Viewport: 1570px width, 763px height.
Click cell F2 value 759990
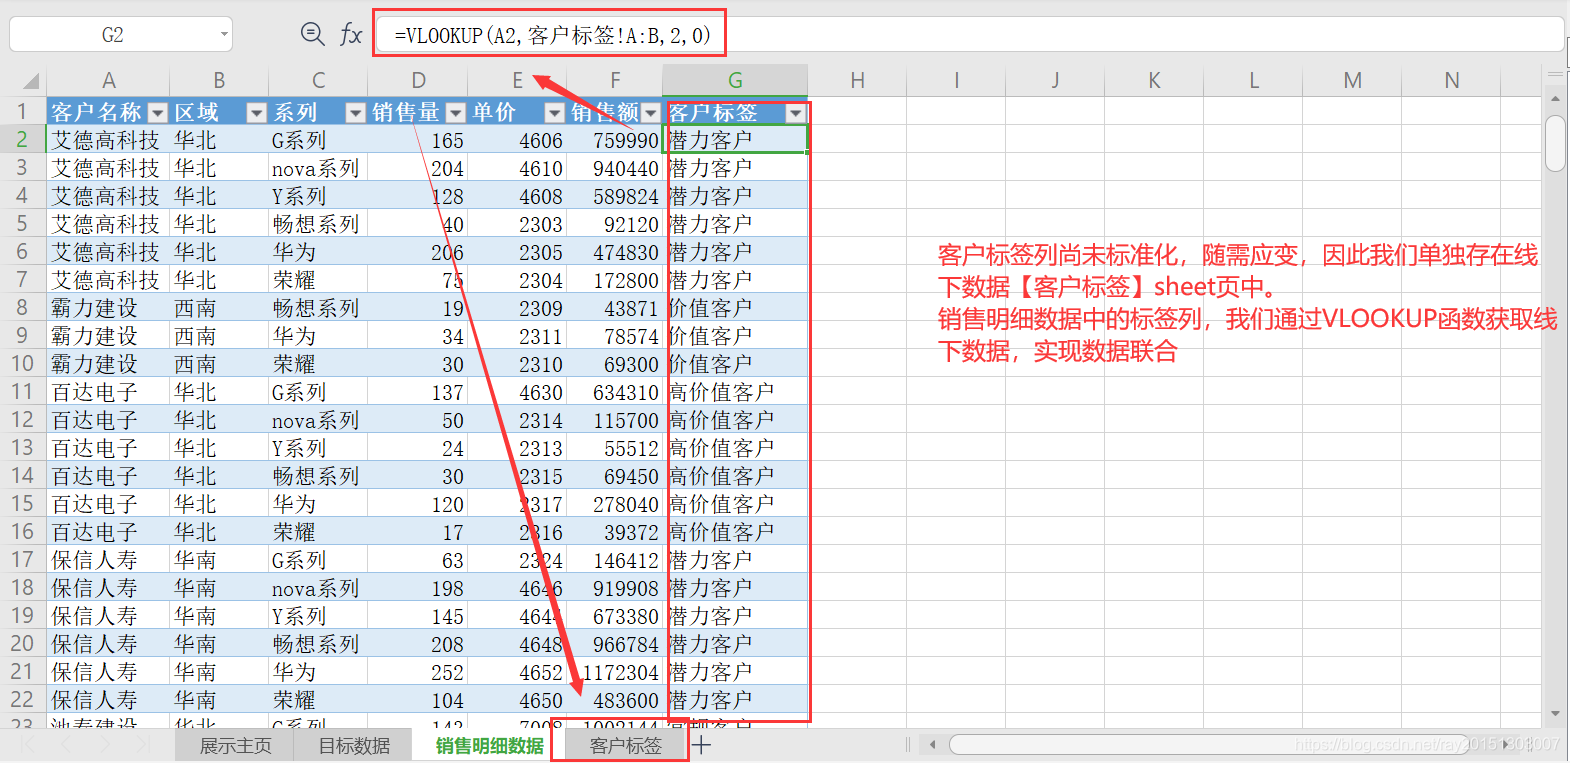[614, 139]
